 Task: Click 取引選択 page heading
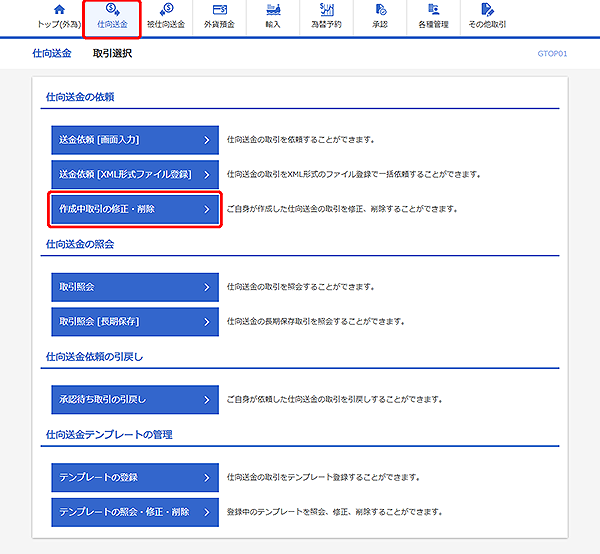click(112, 53)
